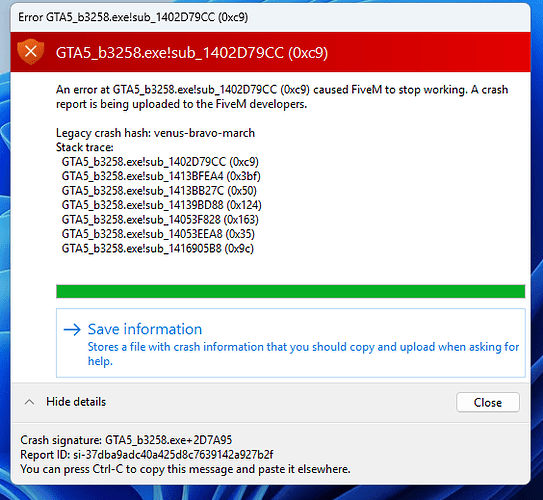This screenshot has height=500, width=543.
Task: Click the crash description paragraph text
Action: coord(282,97)
